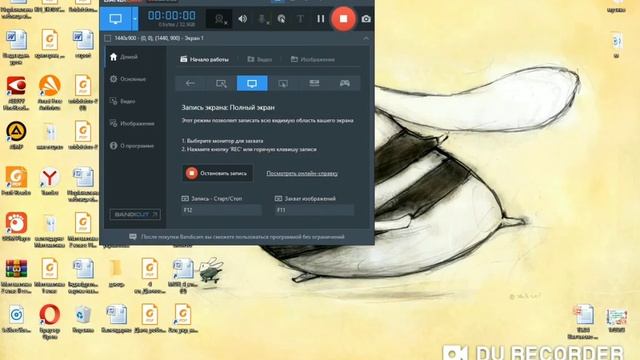
Task: Pause the current recording
Action: (321, 19)
